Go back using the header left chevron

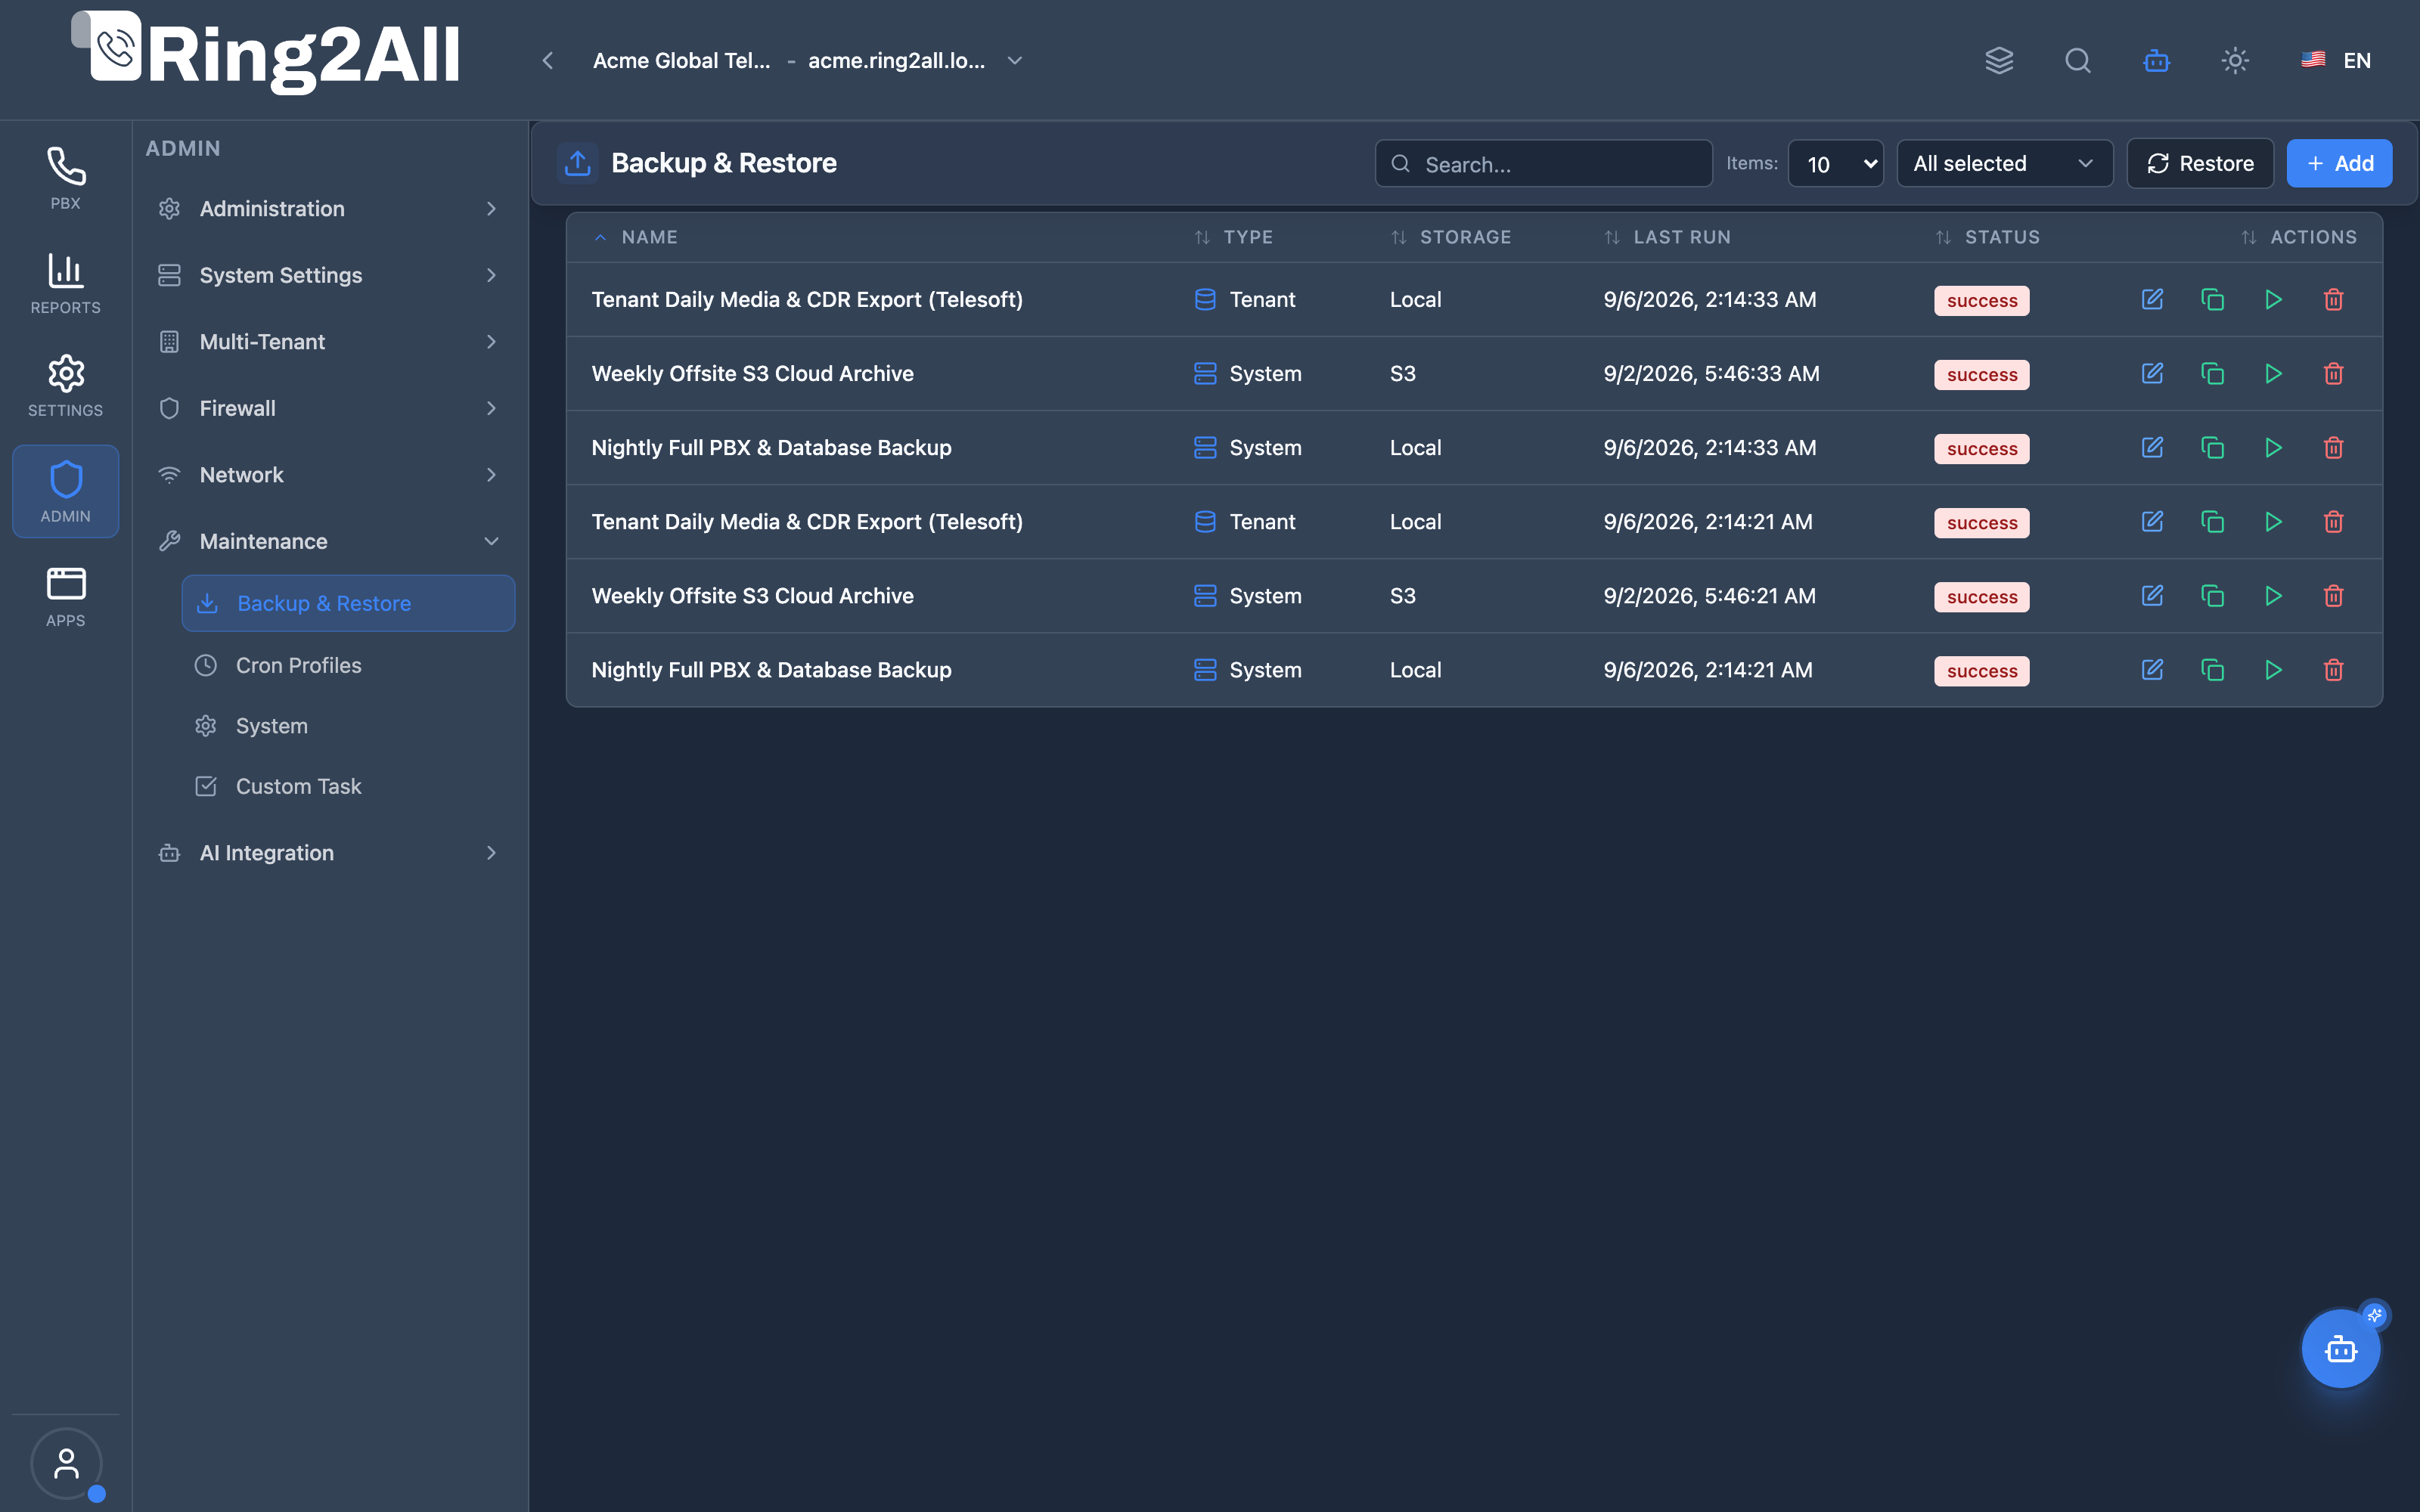click(x=547, y=60)
